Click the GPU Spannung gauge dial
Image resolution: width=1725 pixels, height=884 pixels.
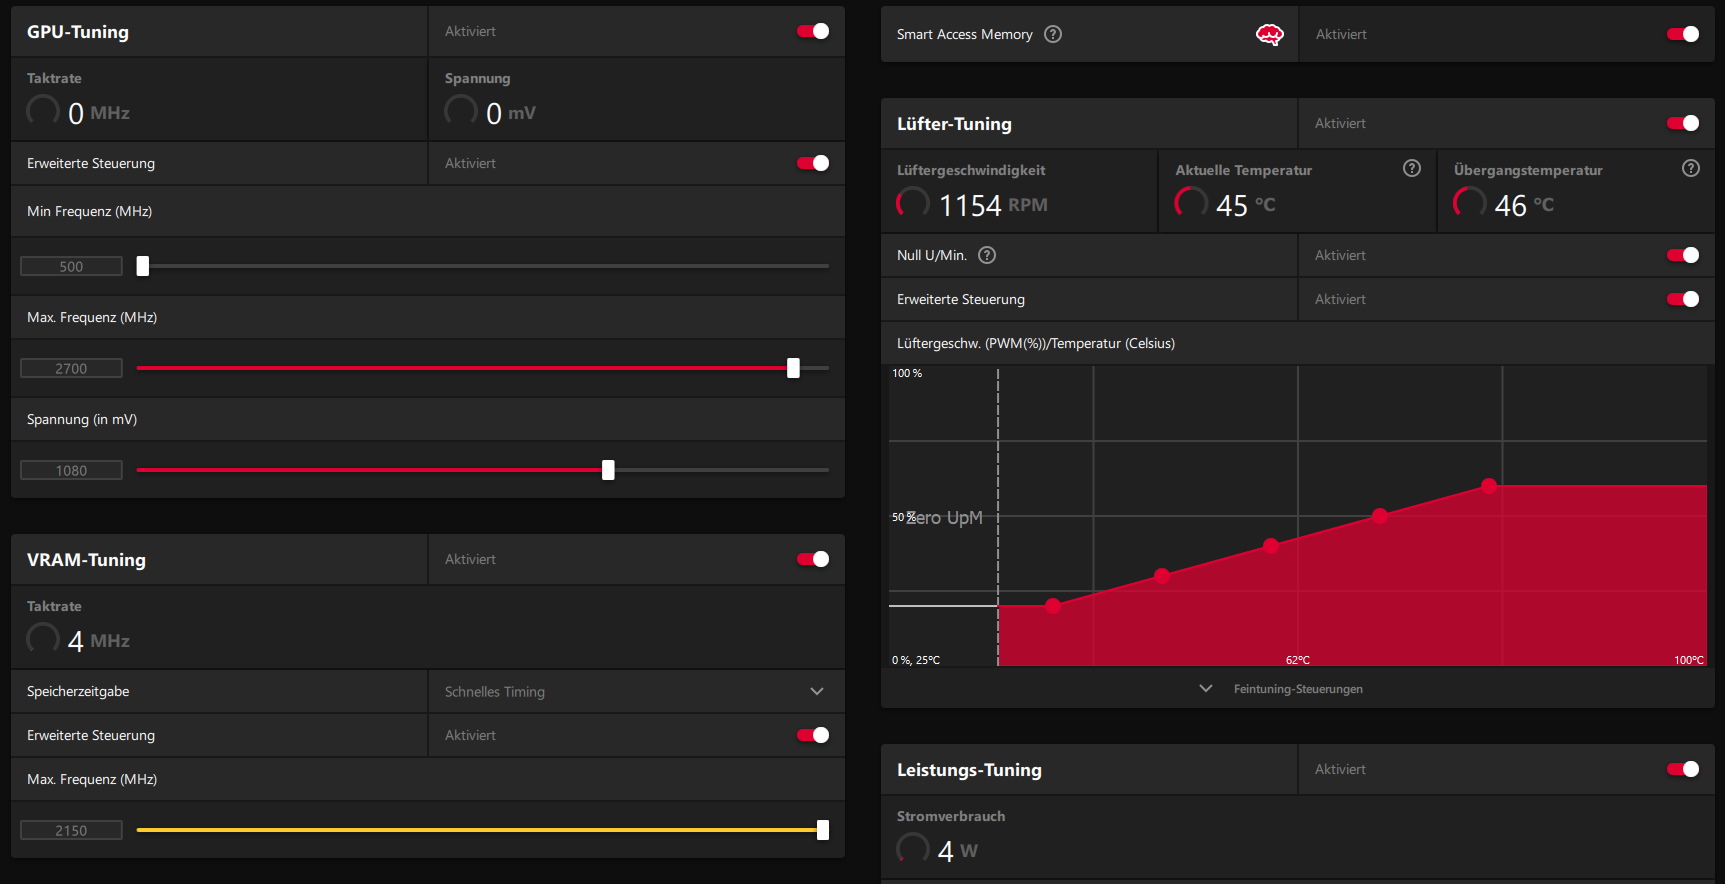point(461,110)
